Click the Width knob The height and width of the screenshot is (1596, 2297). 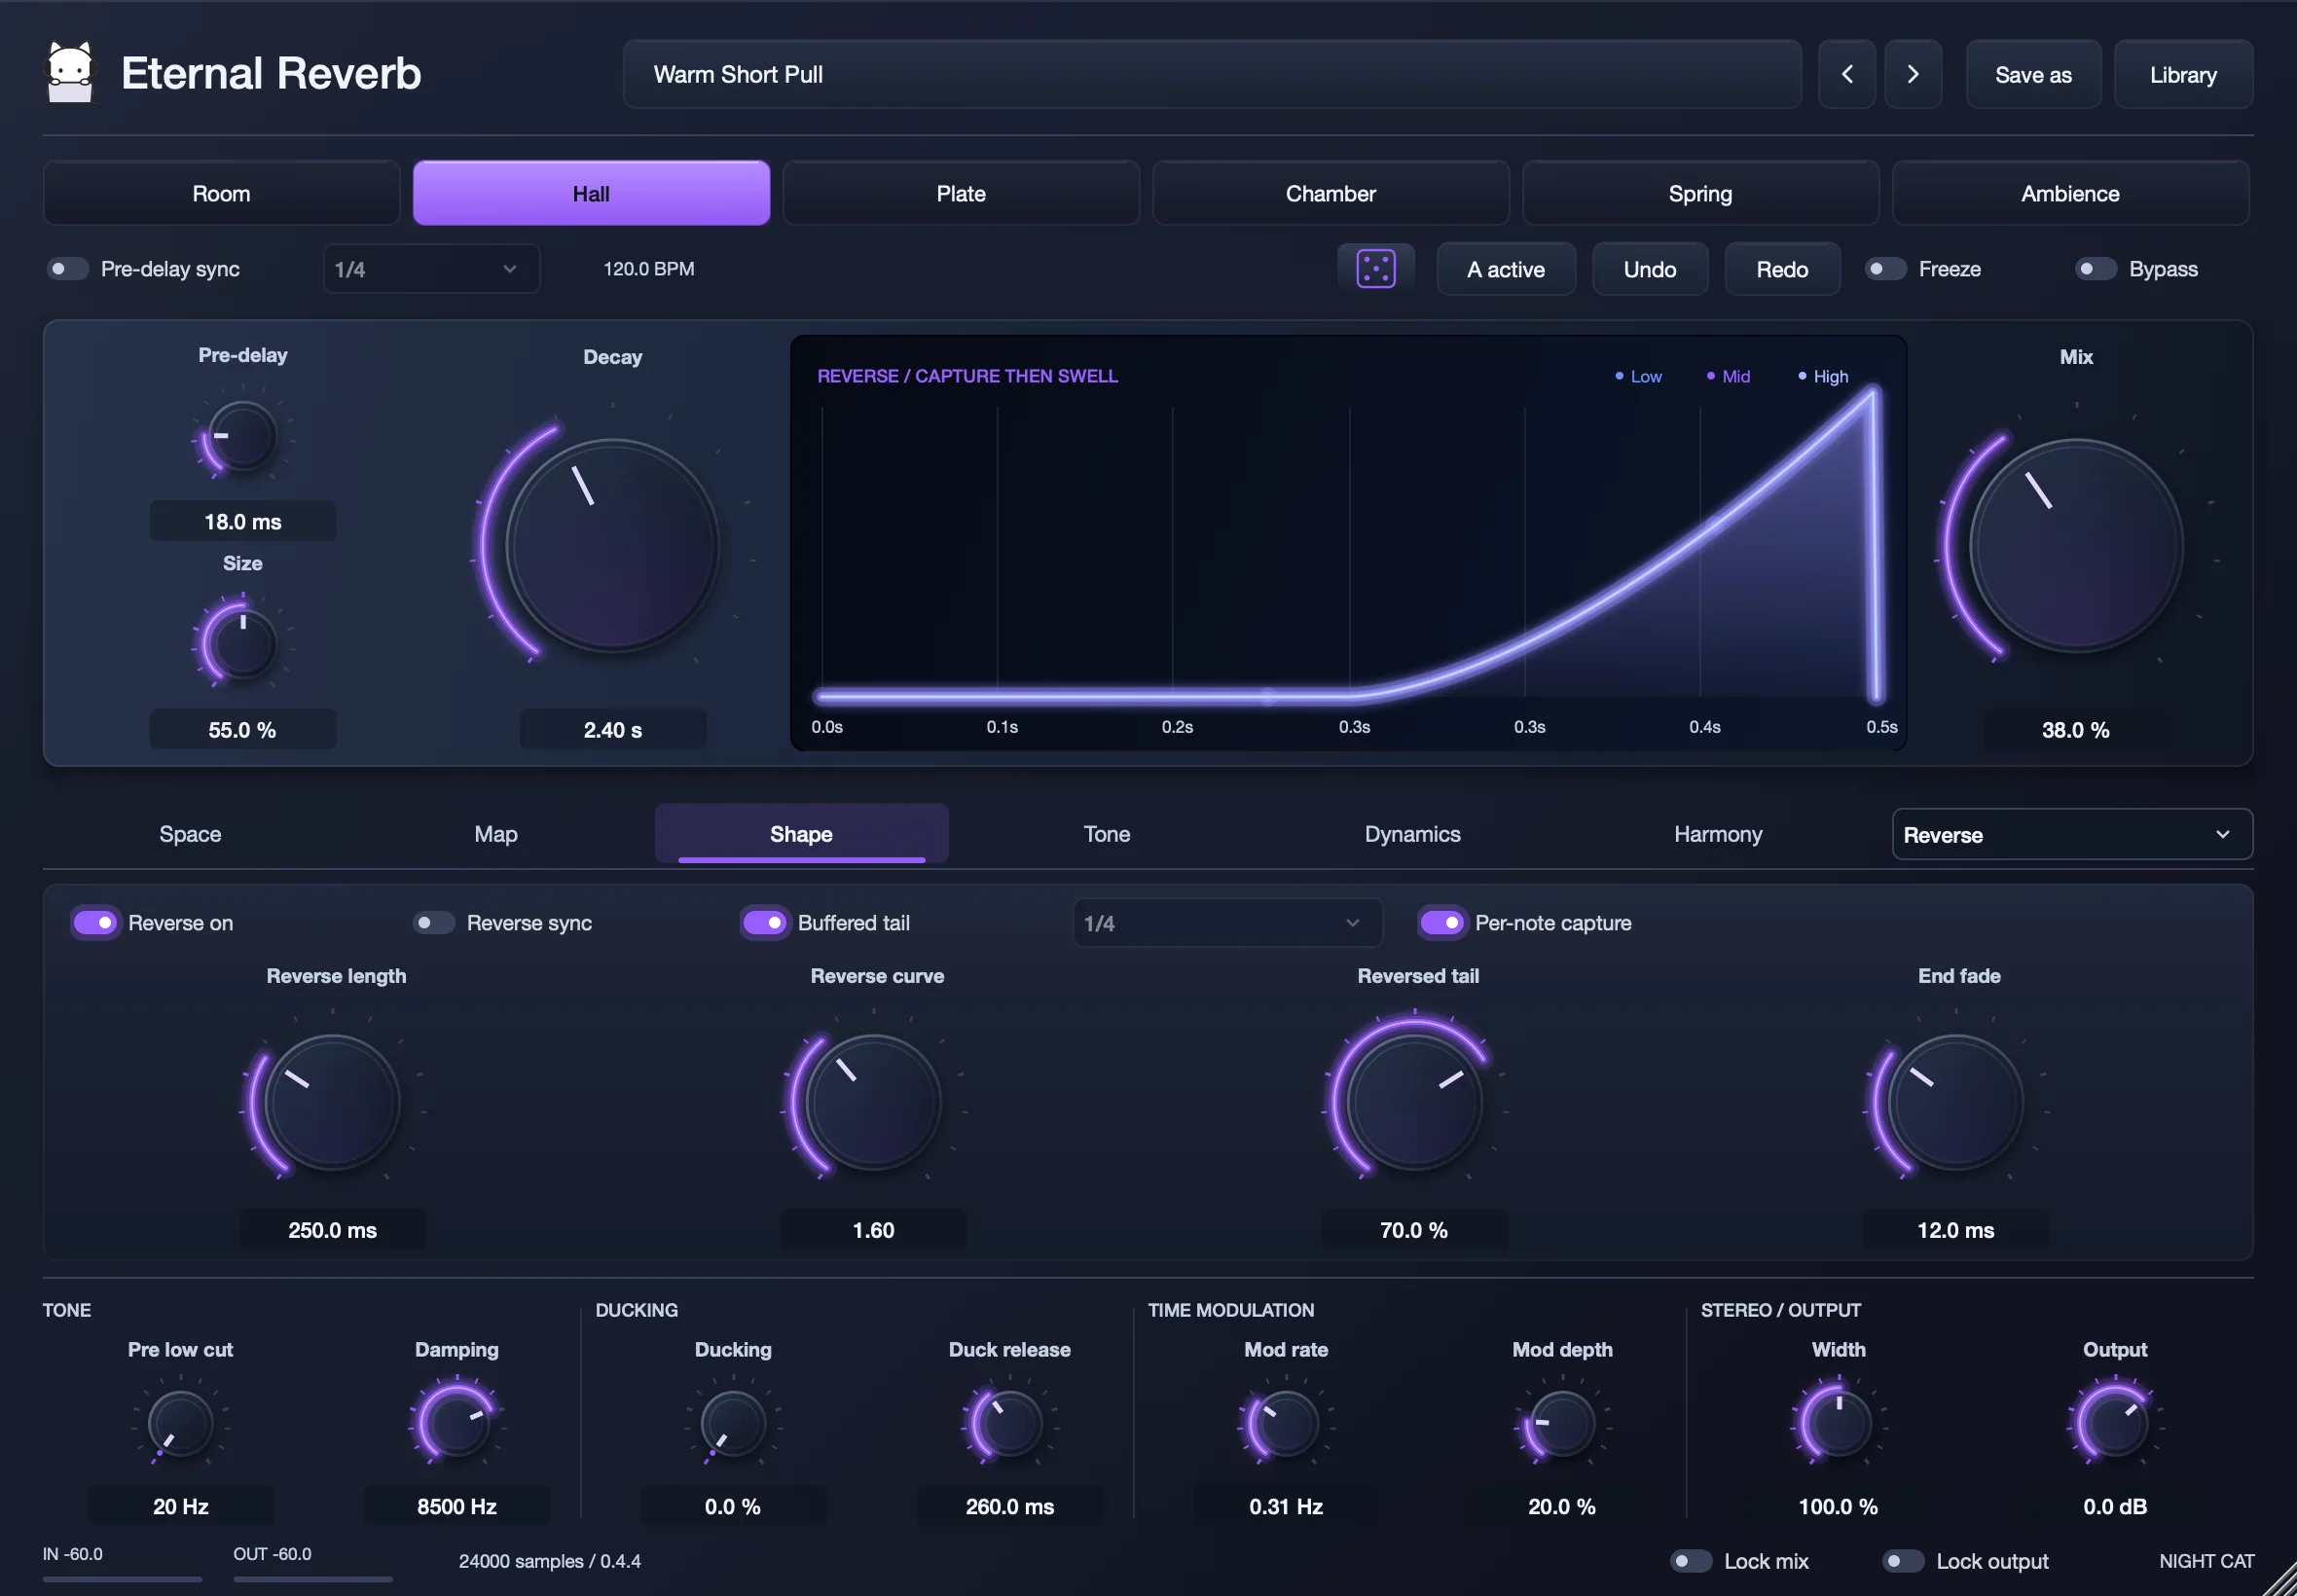click(x=1838, y=1423)
